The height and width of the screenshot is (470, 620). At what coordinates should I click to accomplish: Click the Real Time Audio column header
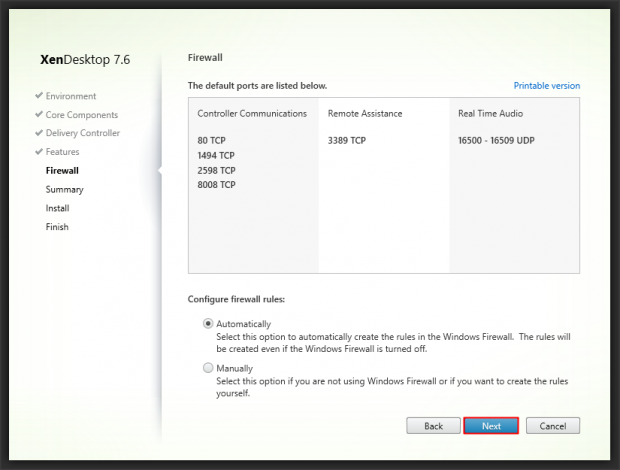[x=490, y=114]
